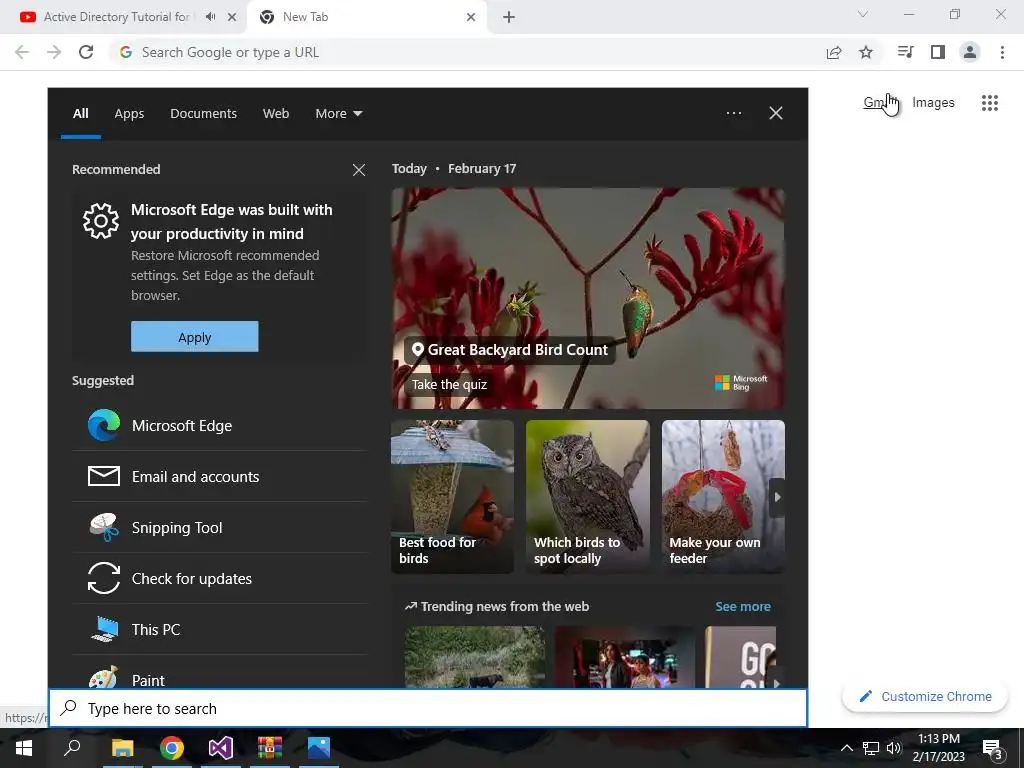
Task: Click the Apply button
Action: (x=195, y=336)
